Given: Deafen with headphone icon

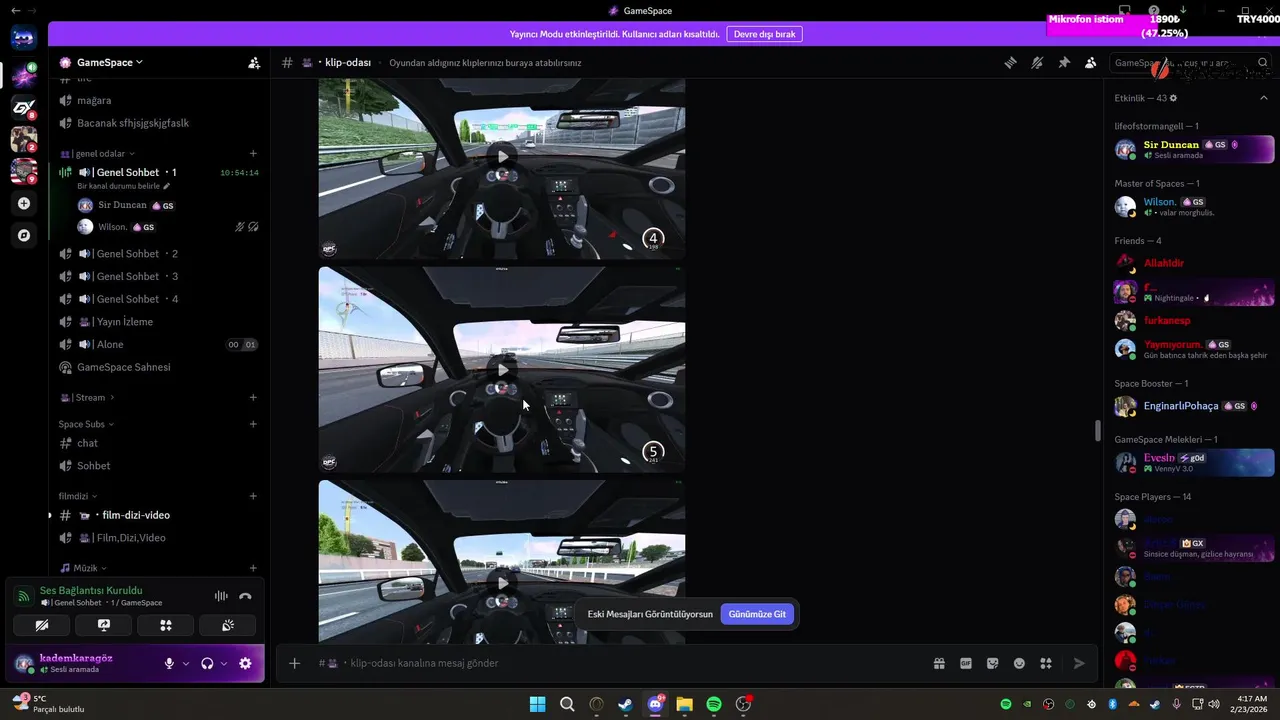Looking at the screenshot, I should click(x=207, y=663).
